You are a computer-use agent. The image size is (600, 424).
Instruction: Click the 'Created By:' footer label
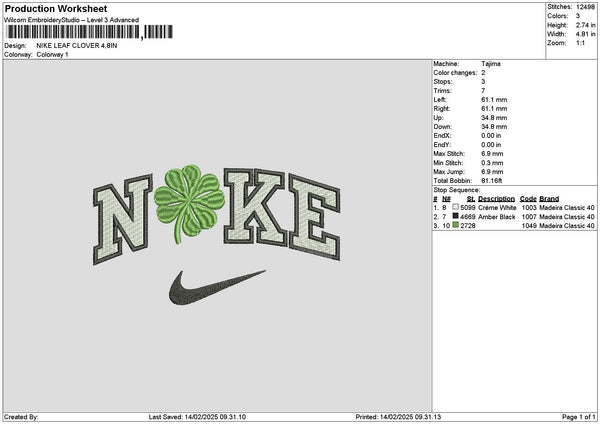pos(21,417)
